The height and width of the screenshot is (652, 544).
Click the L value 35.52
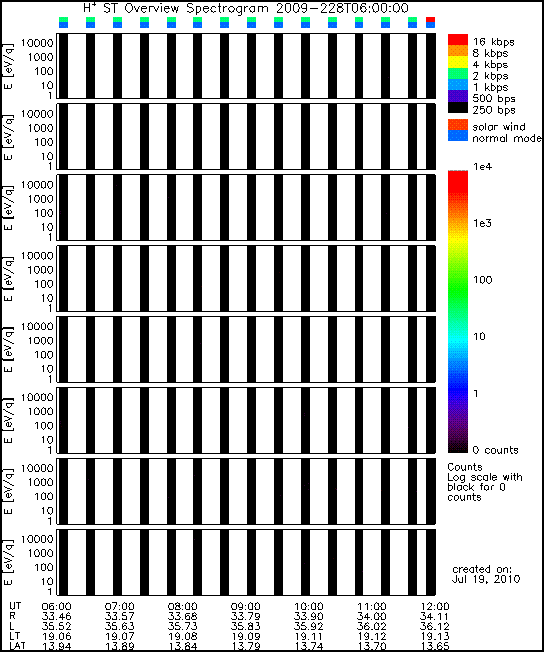57,627
